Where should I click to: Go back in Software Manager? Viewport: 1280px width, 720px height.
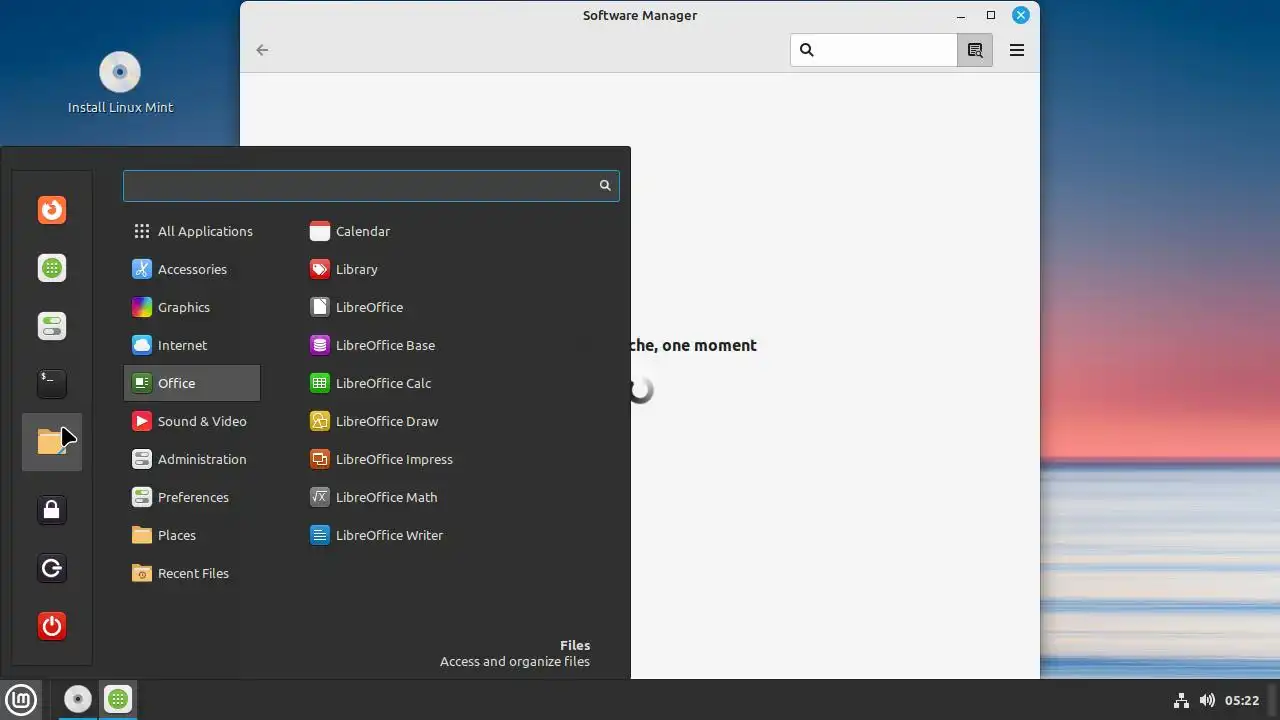coord(262,50)
